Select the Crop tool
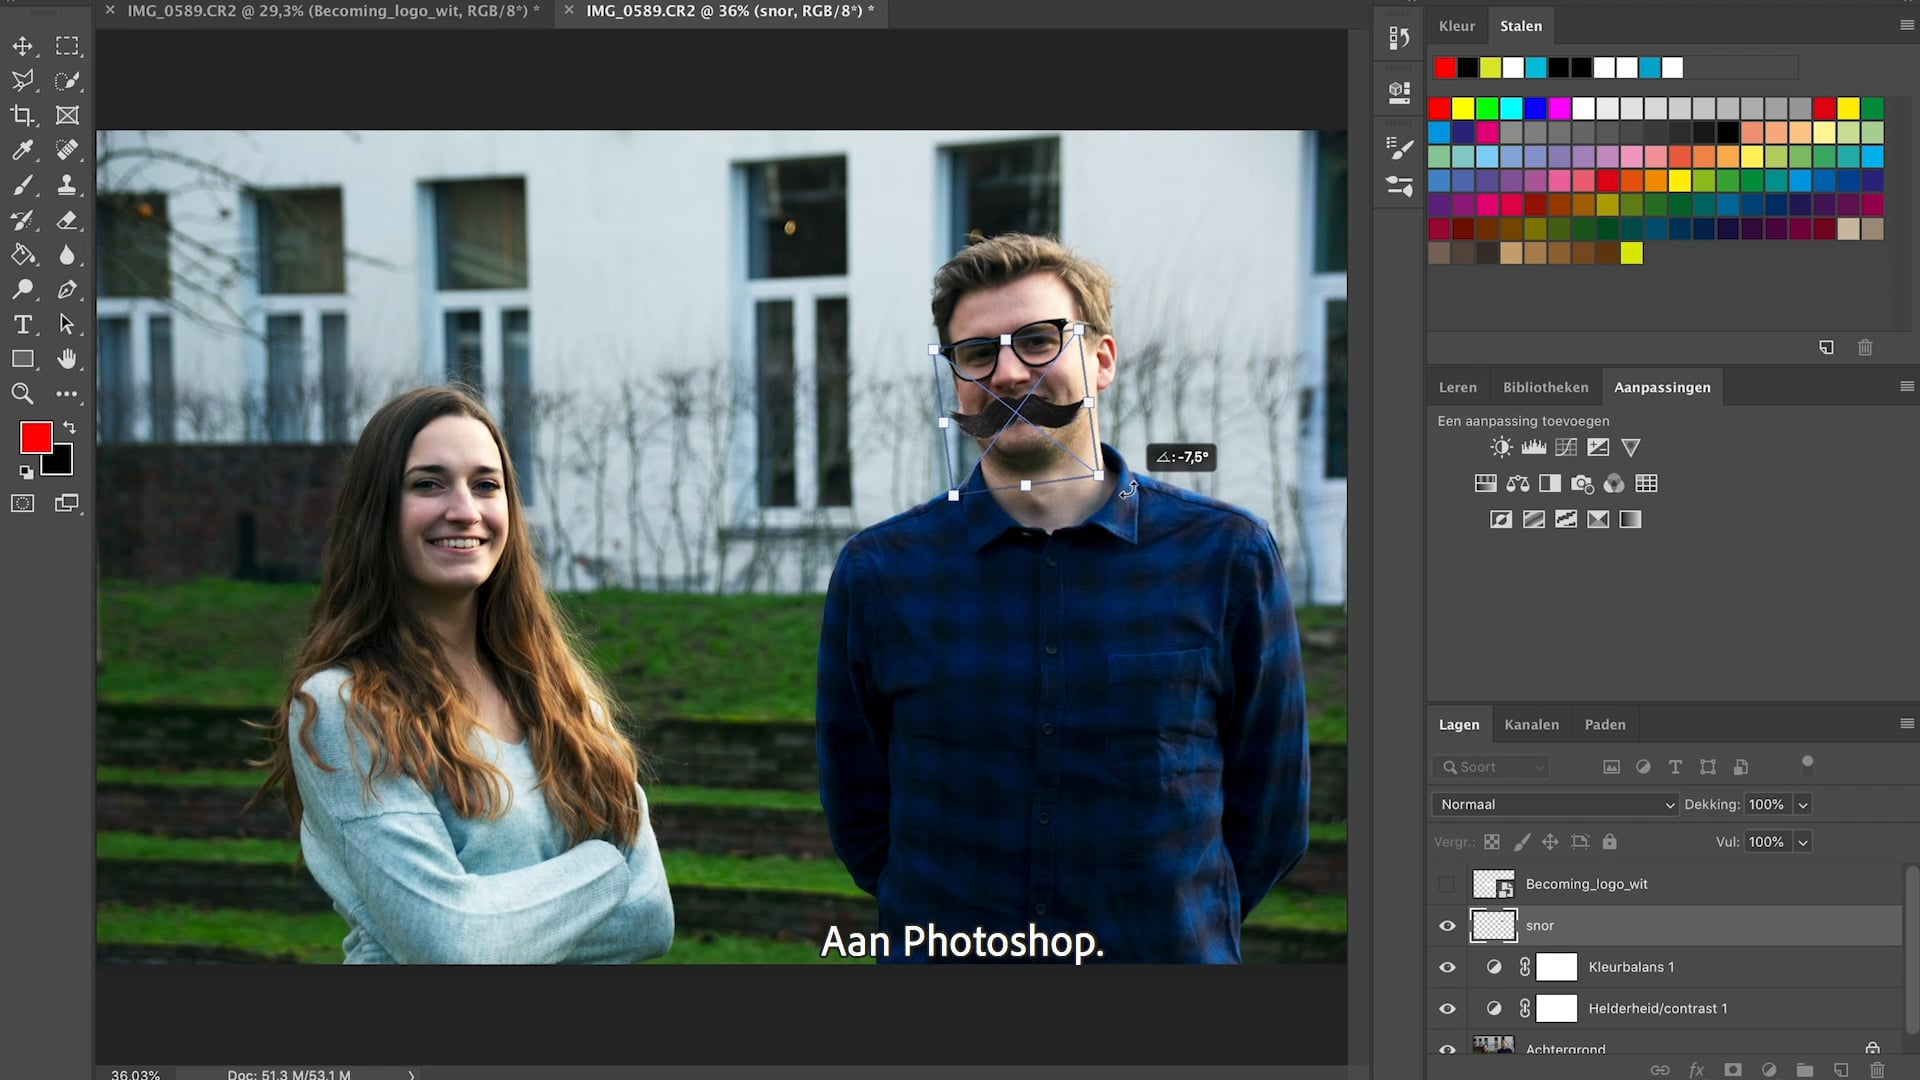This screenshot has width=1920, height=1080. (x=22, y=115)
